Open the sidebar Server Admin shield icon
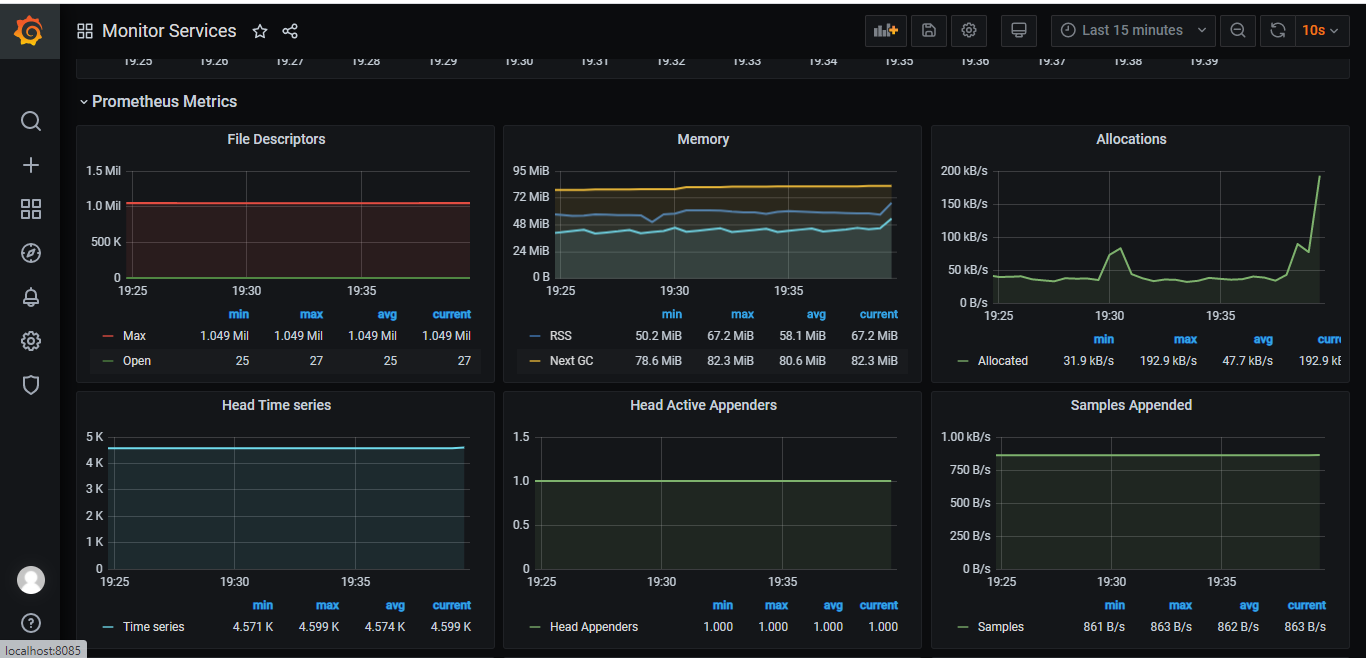This screenshot has width=1366, height=658. (x=31, y=385)
